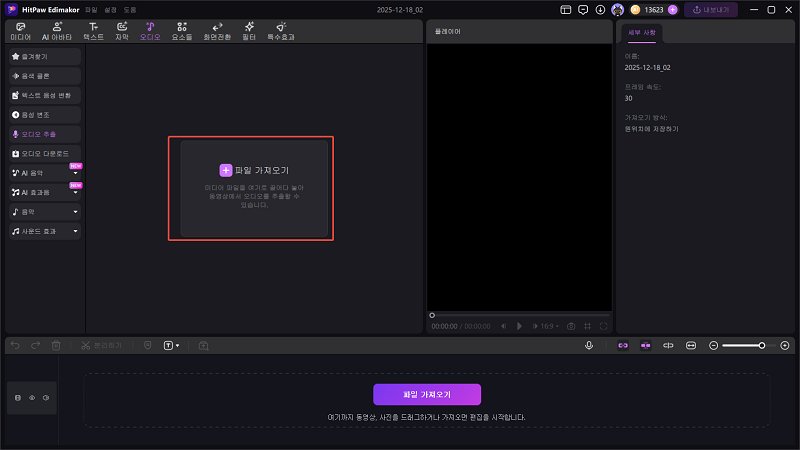
Task: Step forward to next frame in player
Action: [x=535, y=326]
